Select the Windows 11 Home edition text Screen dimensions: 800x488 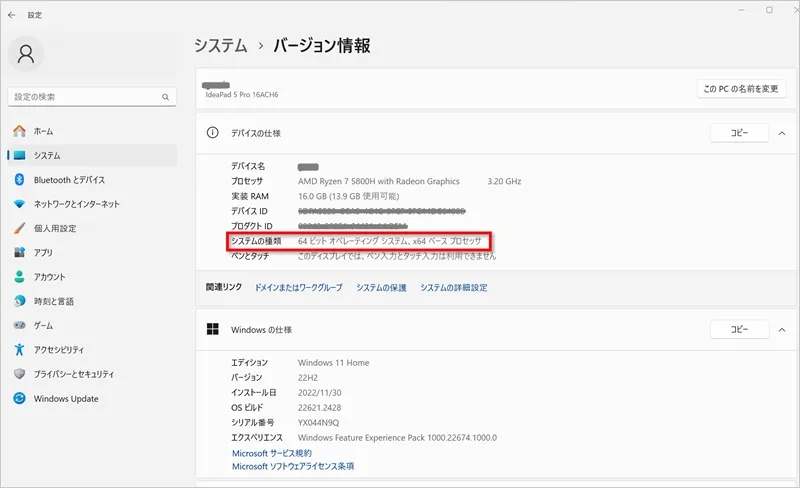pyautogui.click(x=334, y=363)
